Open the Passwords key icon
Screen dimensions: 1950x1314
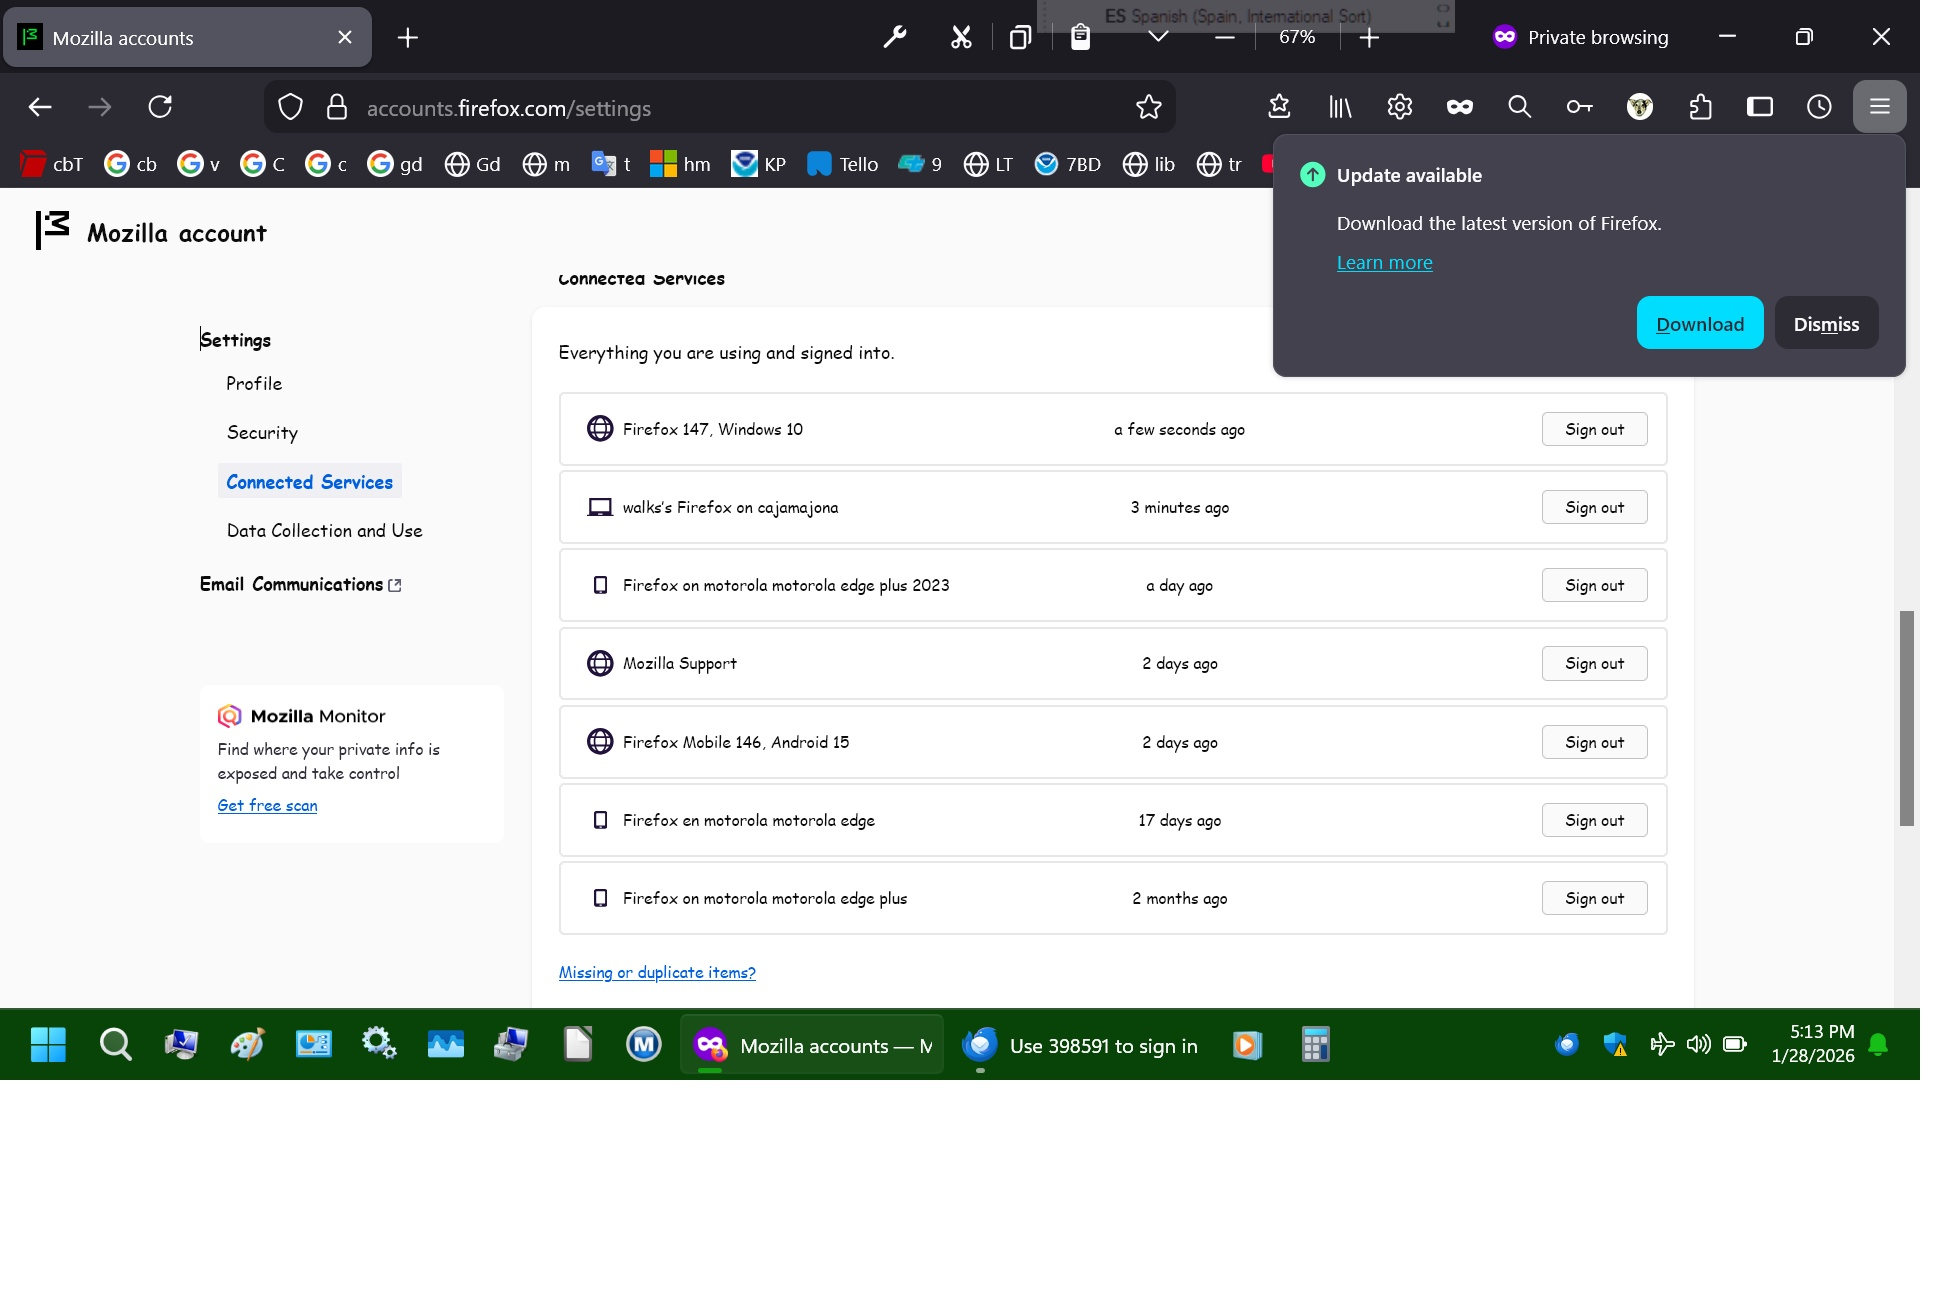(x=1579, y=106)
